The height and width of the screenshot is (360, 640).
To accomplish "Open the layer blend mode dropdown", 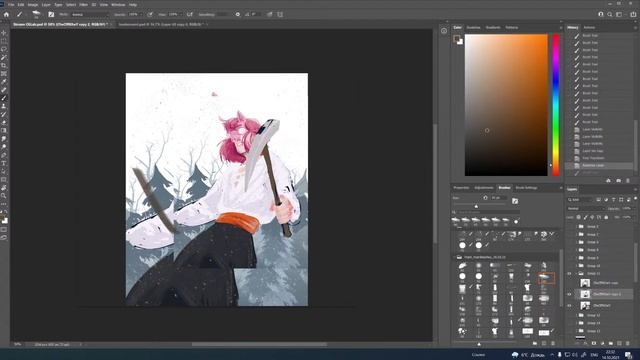I will [x=586, y=208].
